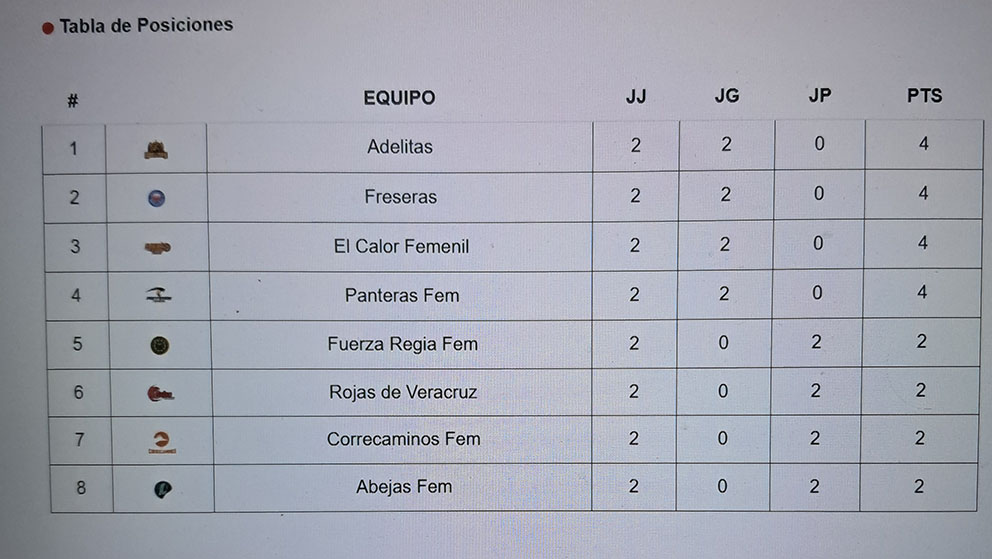
Task: Click the Adelitas team logo icon
Action: tap(156, 150)
